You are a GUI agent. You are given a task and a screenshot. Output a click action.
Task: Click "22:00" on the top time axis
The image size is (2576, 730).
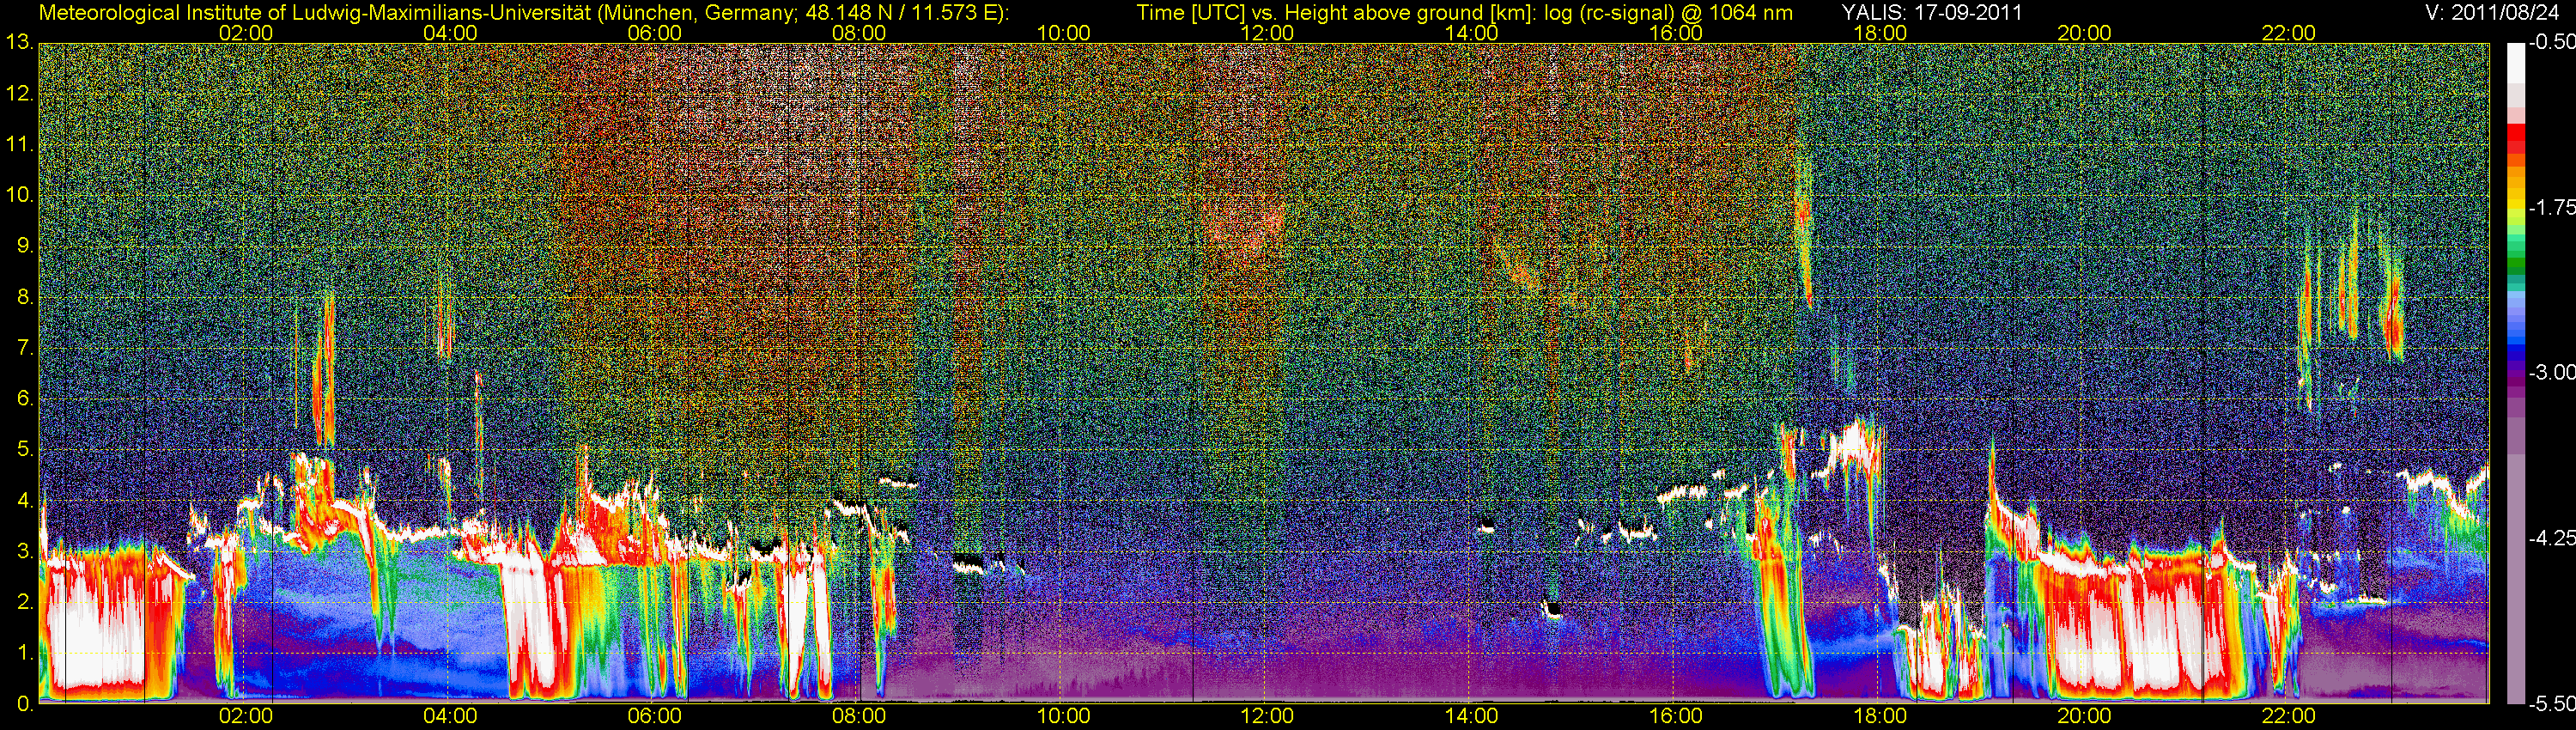point(2288,33)
